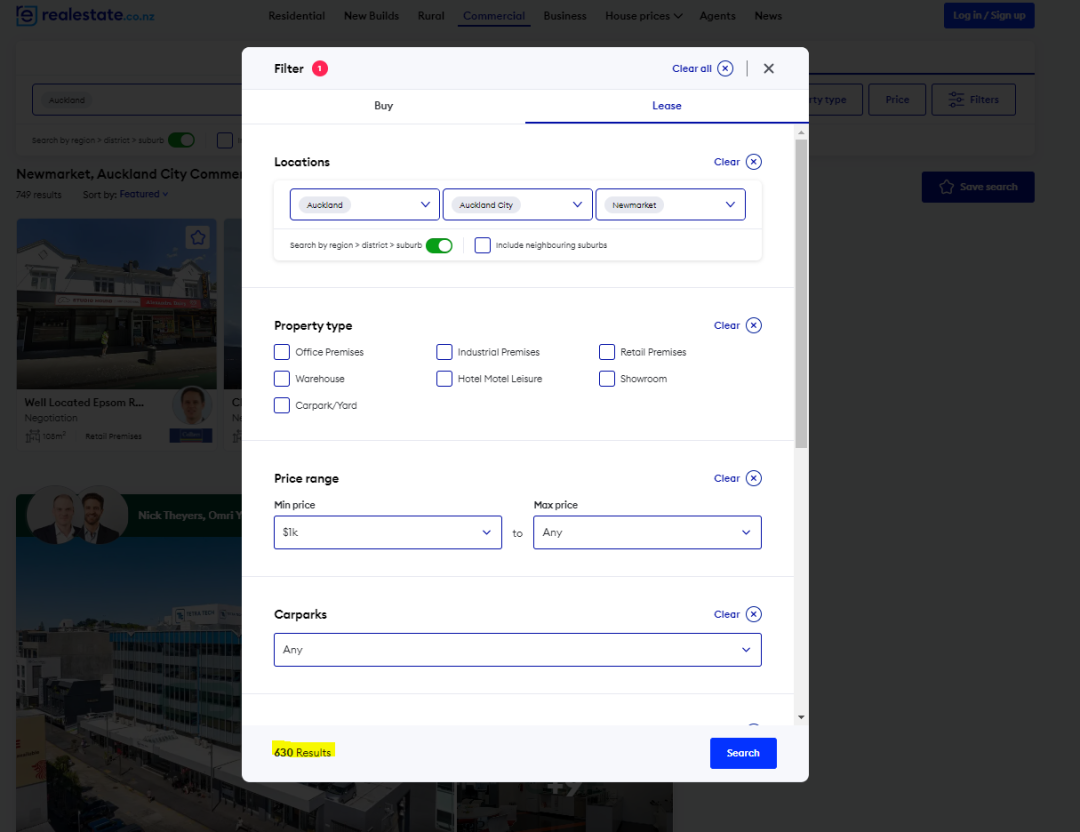Click agent photo on Epsom listing
Screen dimensions: 1080x832
pyautogui.click(x=192, y=406)
